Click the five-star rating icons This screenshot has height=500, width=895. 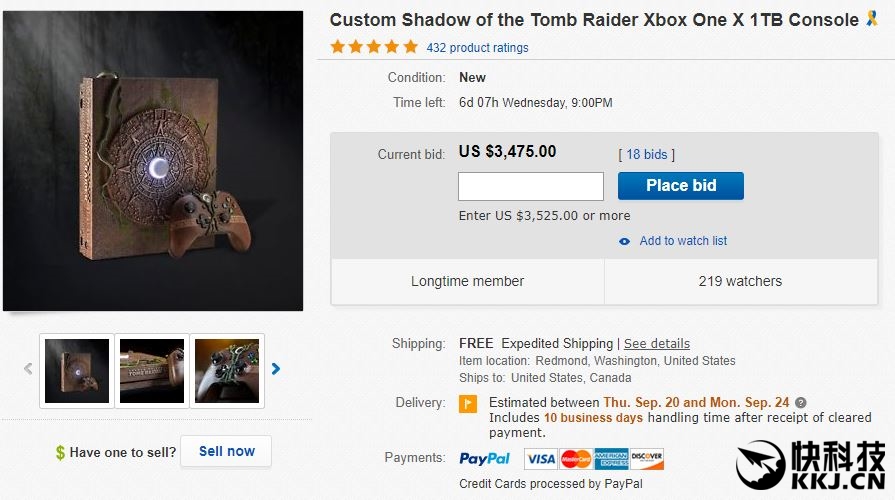[374, 47]
